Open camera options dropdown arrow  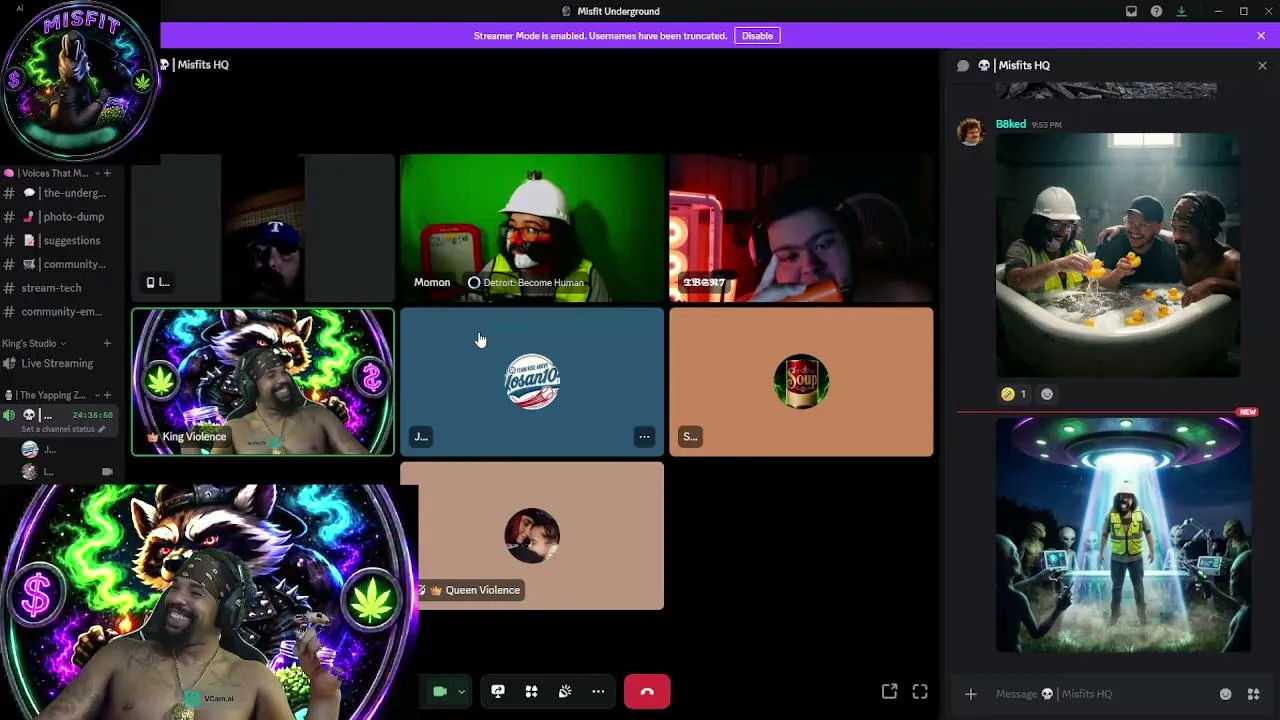coord(461,691)
